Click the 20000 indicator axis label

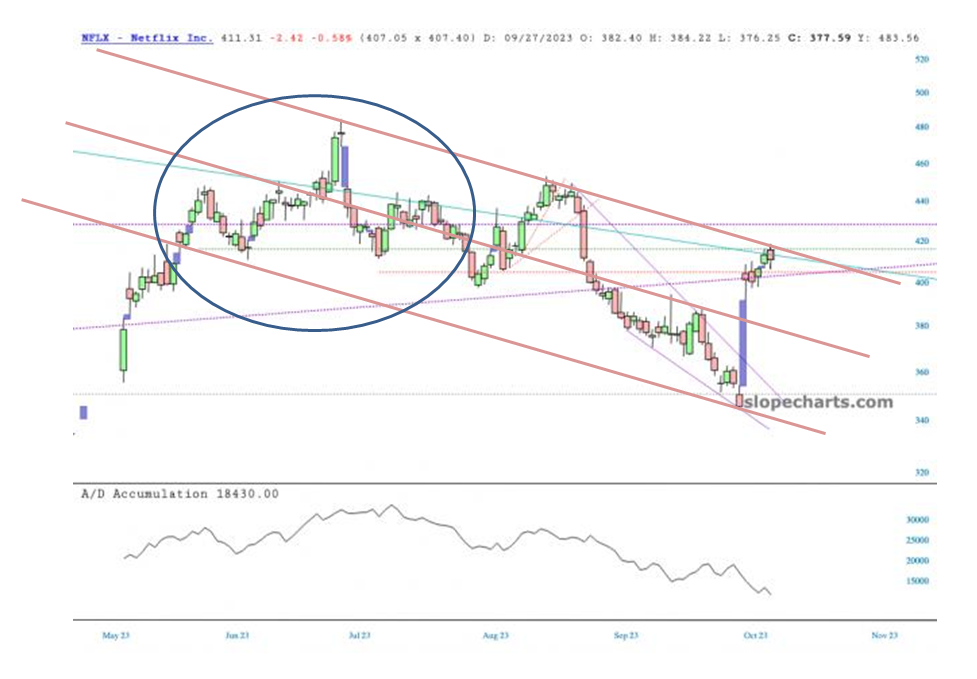click(x=917, y=561)
